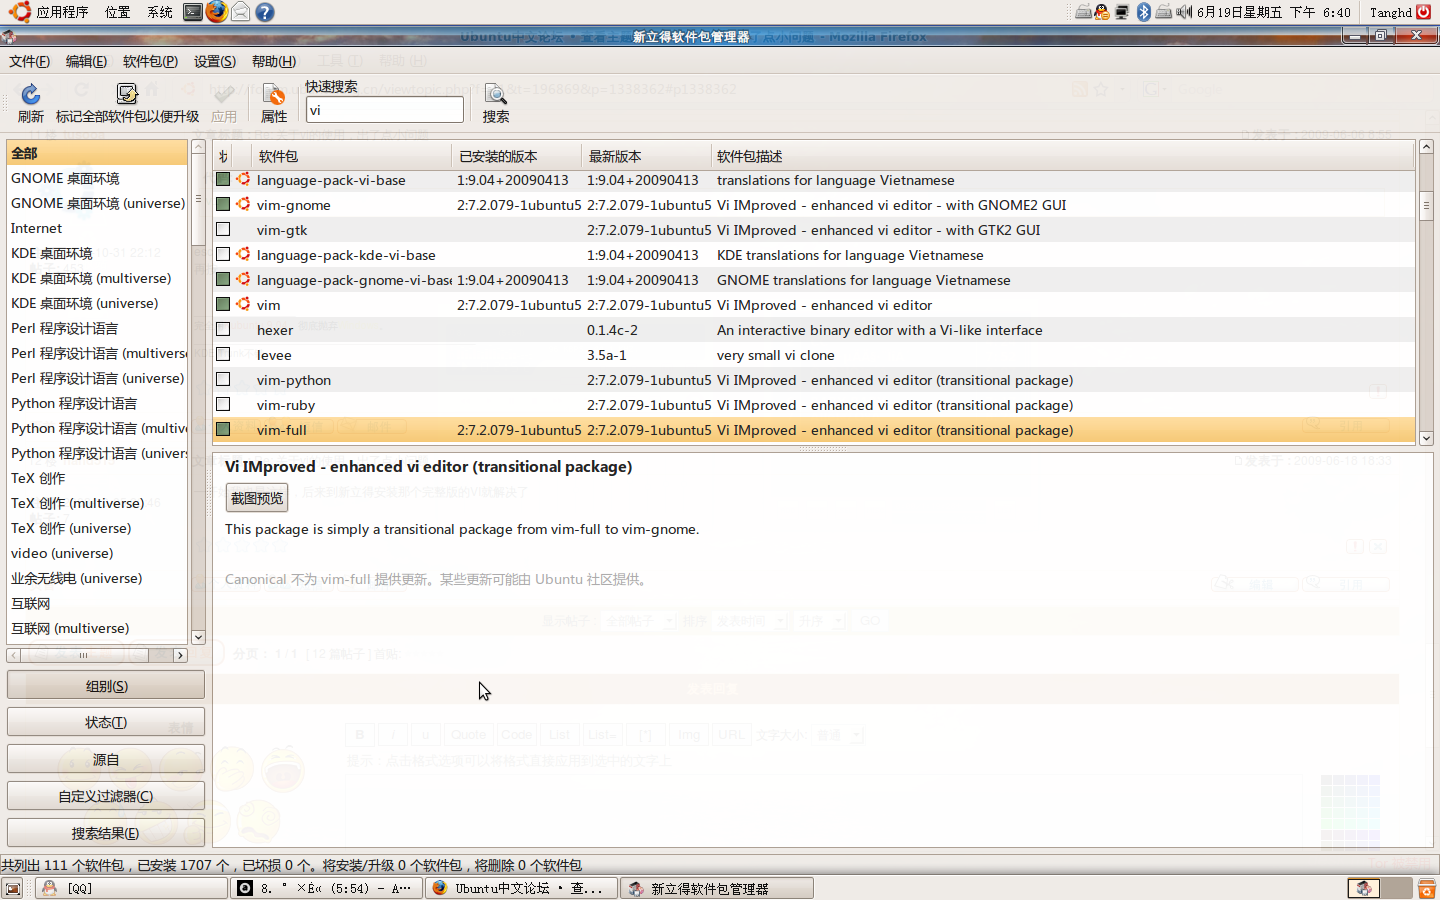Image resolution: width=1440 pixels, height=900 pixels.
Task: Mark the hexer package checkbox
Action: [223, 329]
